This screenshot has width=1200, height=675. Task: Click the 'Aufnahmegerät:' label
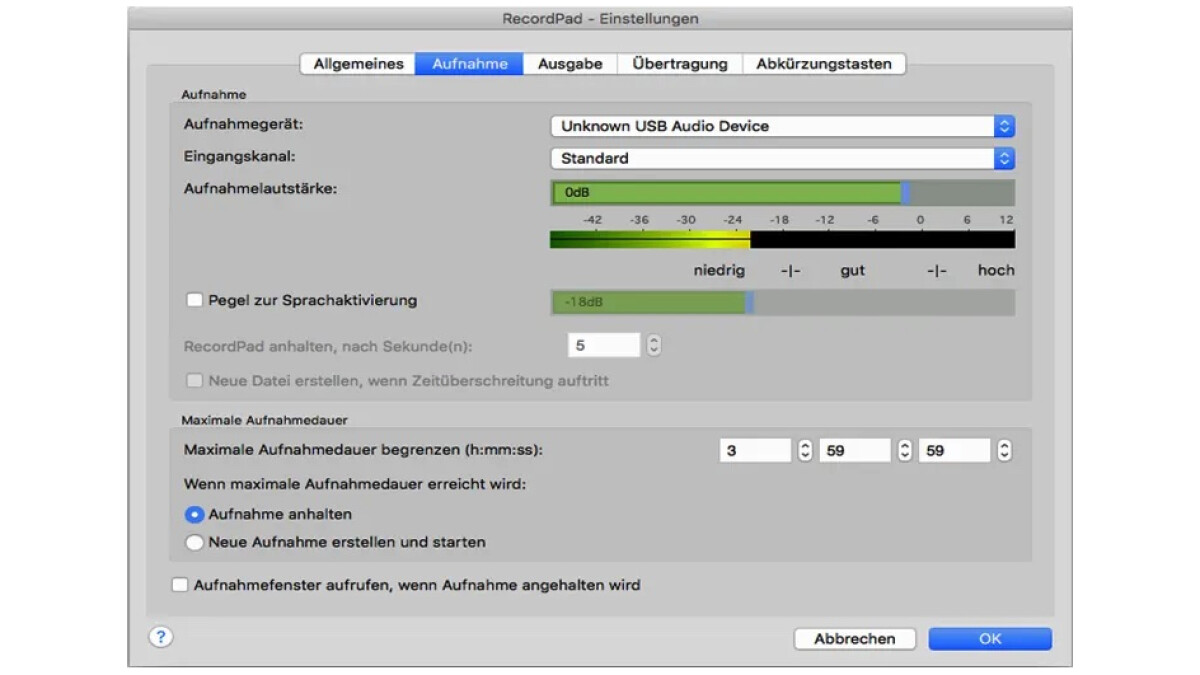pyautogui.click(x=243, y=126)
